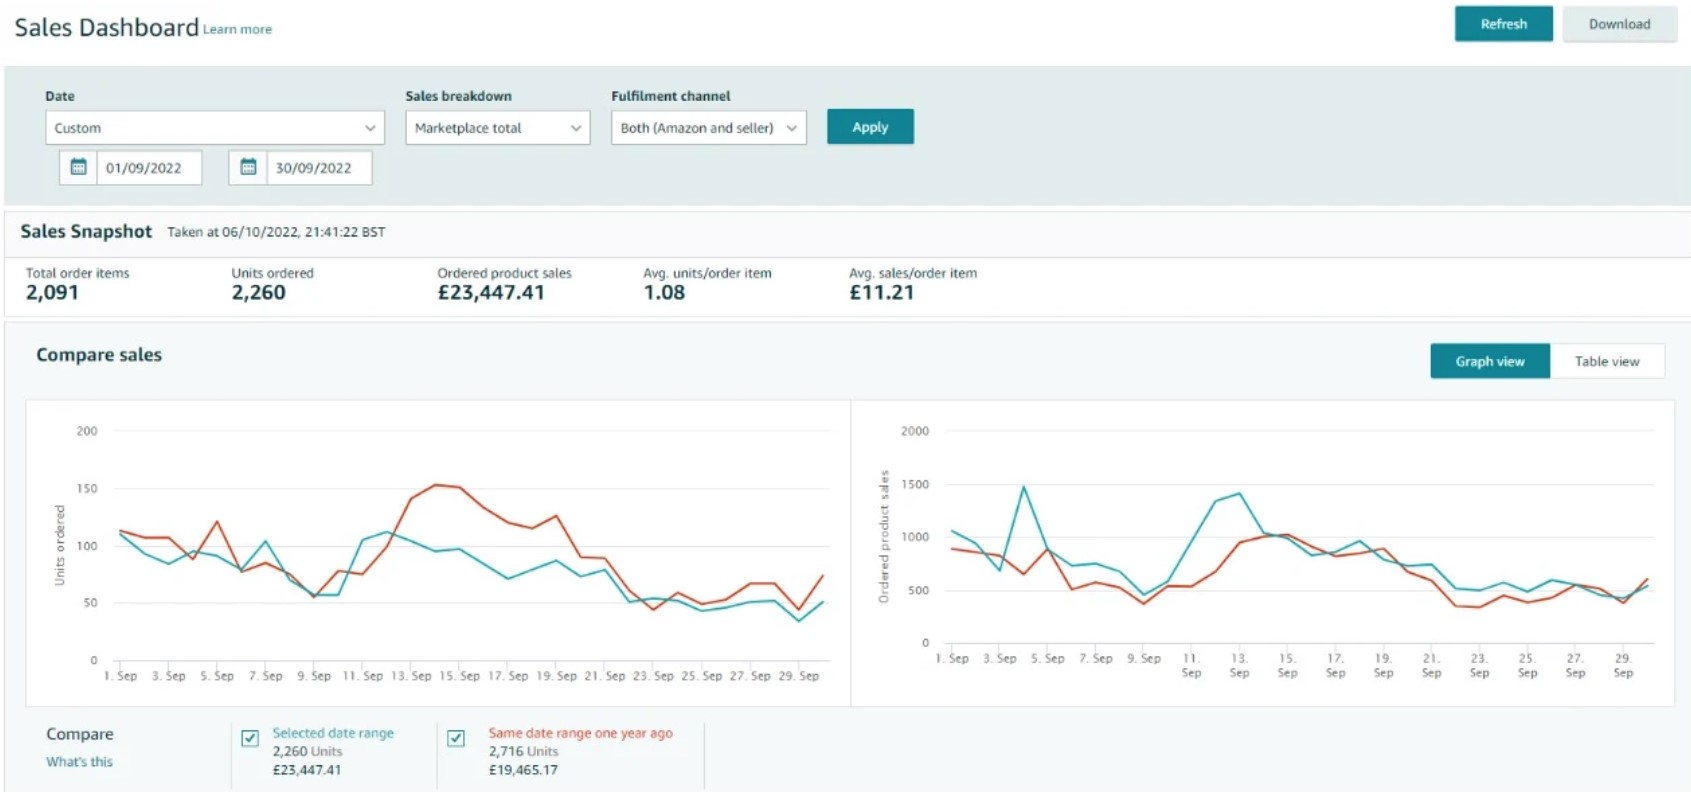Click the start date calendar icon
The image size is (1691, 811).
[78, 168]
